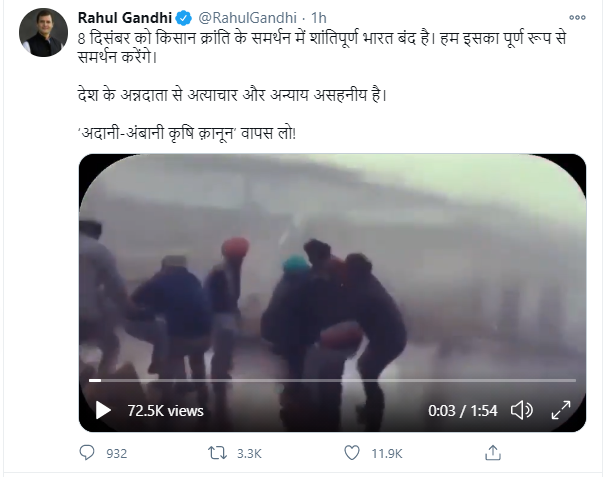Click the blue verified badge
Viewport: 611px width, 477px height.
click(185, 17)
